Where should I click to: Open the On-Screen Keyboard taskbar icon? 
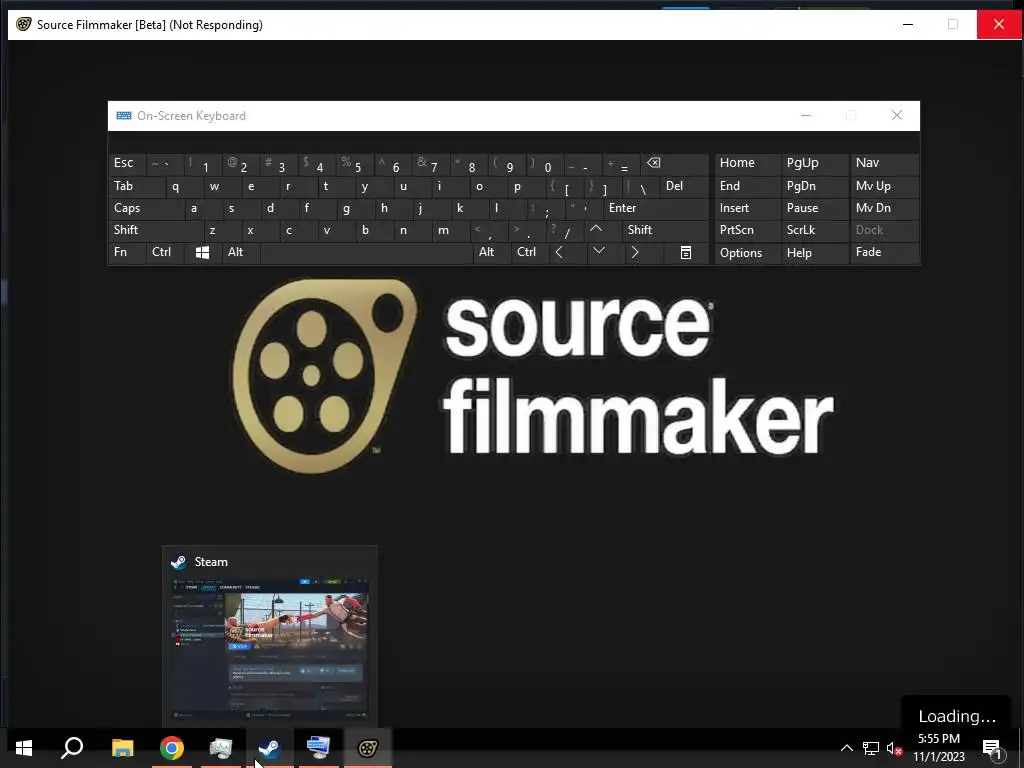coord(319,748)
